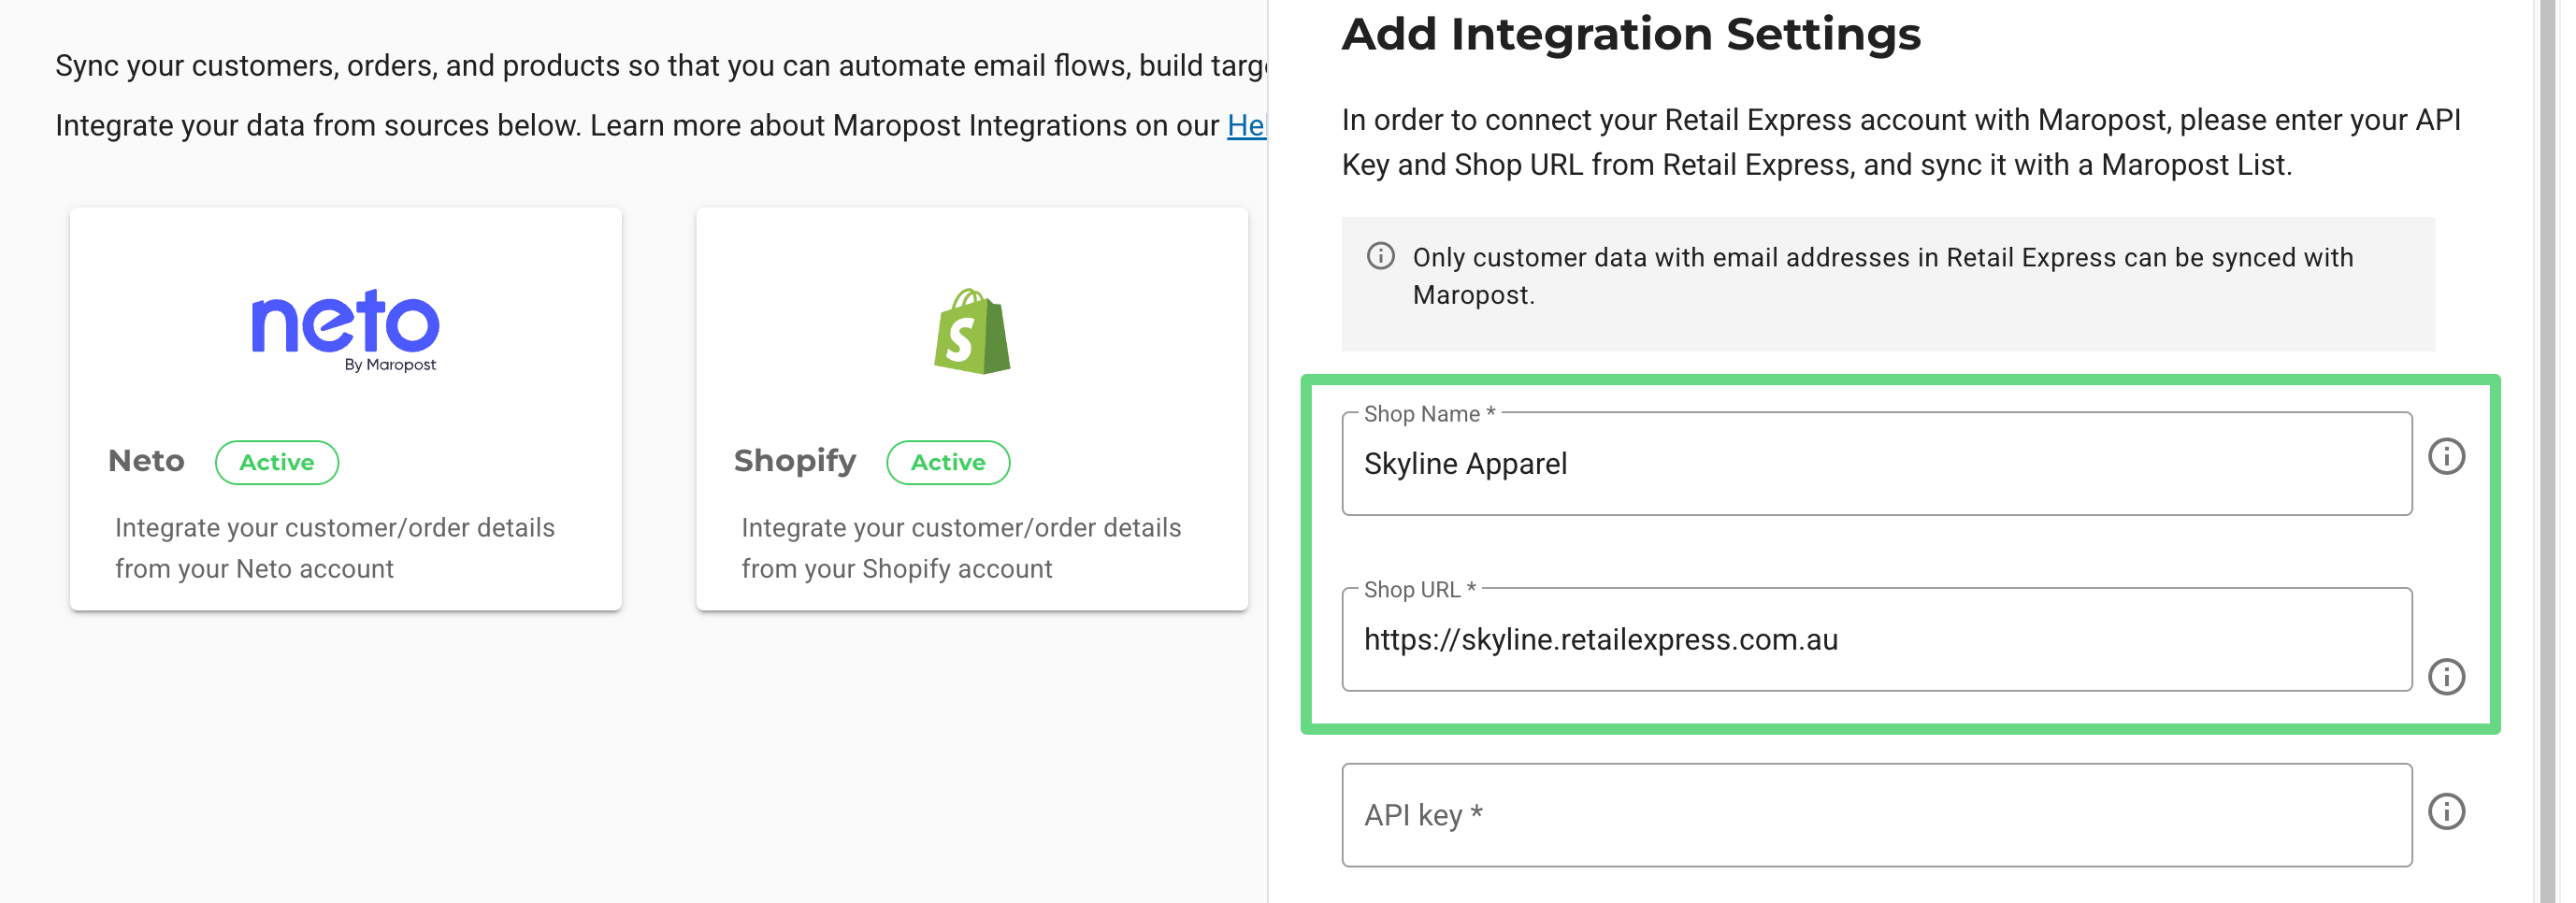Show info tooltip for API key
Screen dimensions: 2576x903
[2445, 812]
